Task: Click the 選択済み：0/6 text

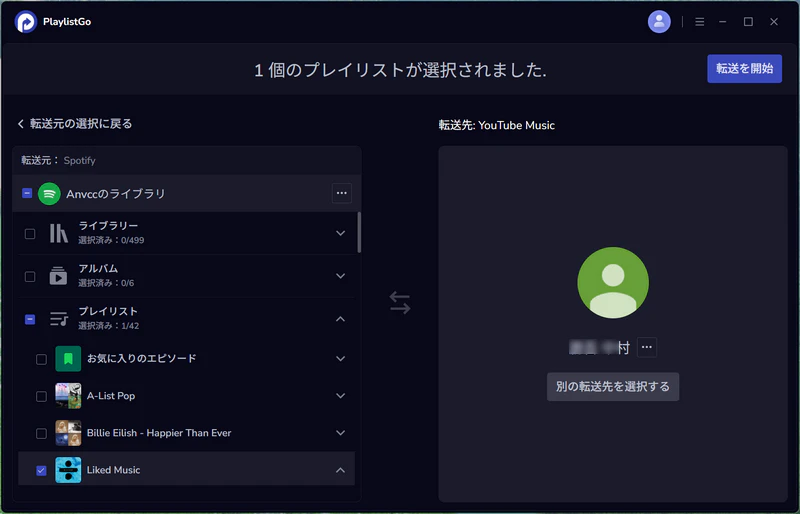Action: pyautogui.click(x=106, y=283)
